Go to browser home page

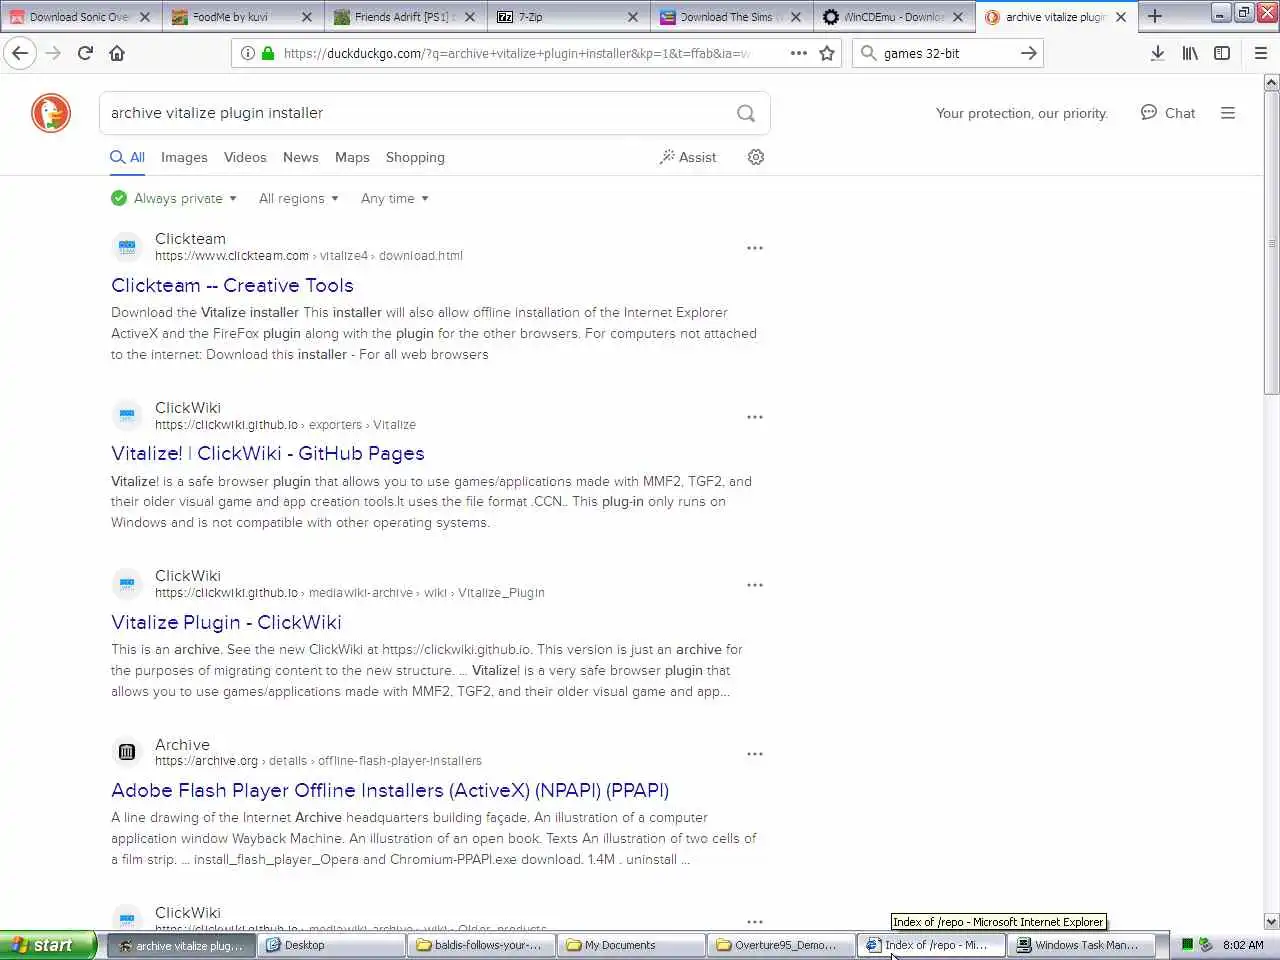pyautogui.click(x=117, y=53)
